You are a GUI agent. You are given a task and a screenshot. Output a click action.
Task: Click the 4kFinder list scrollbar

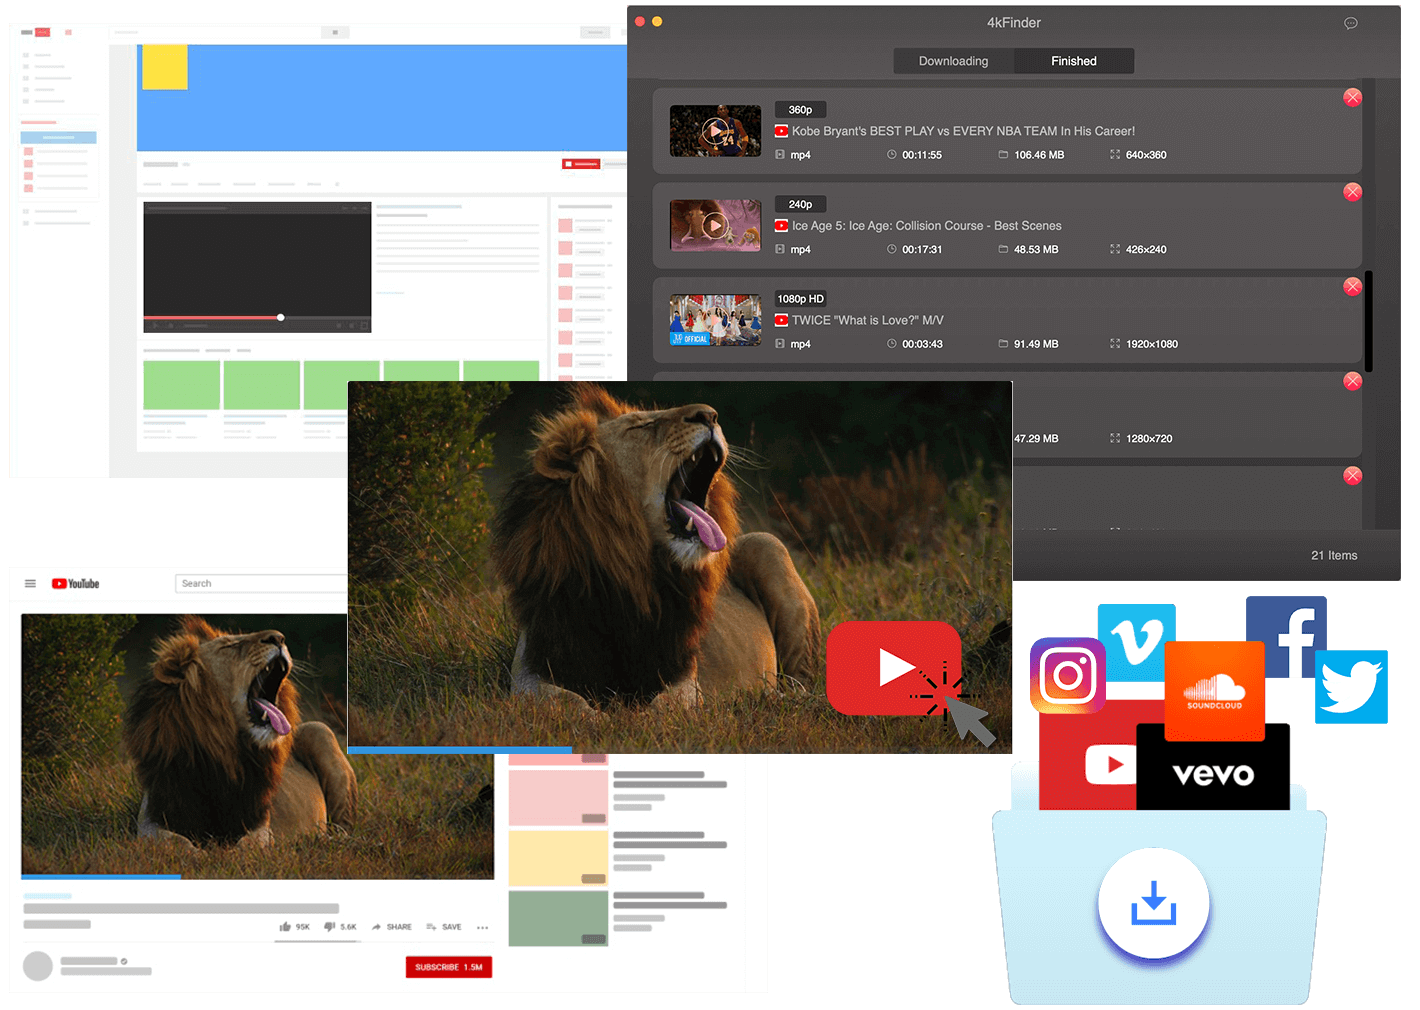(1368, 322)
